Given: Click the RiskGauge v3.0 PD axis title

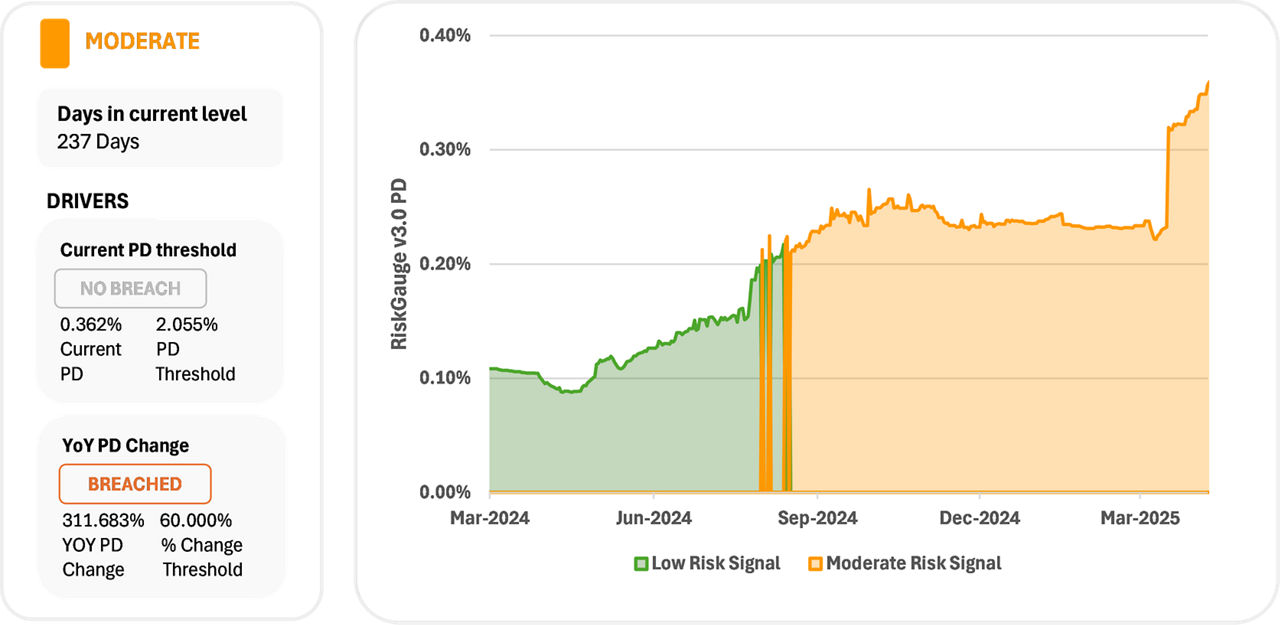Looking at the screenshot, I should click(399, 264).
